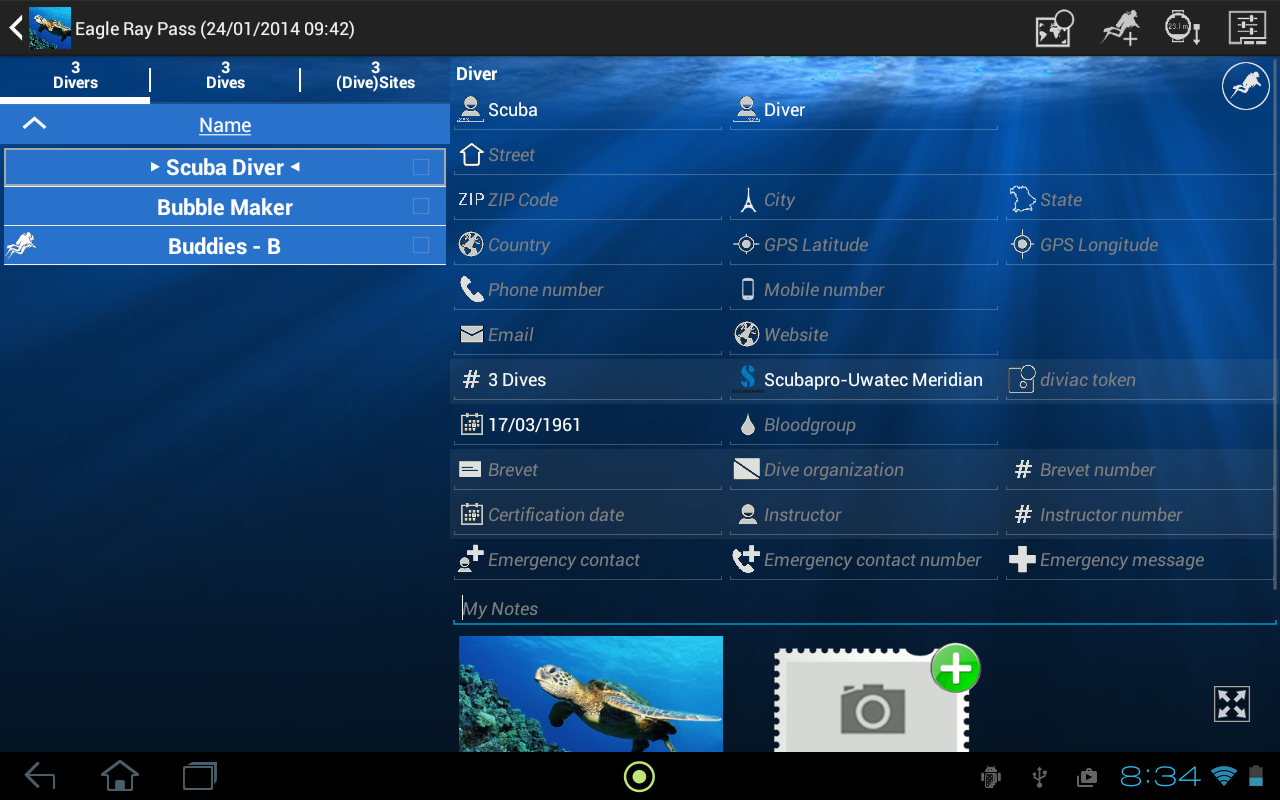This screenshot has height=800, width=1280.
Task: Tap the State field
Action: tap(1140, 200)
